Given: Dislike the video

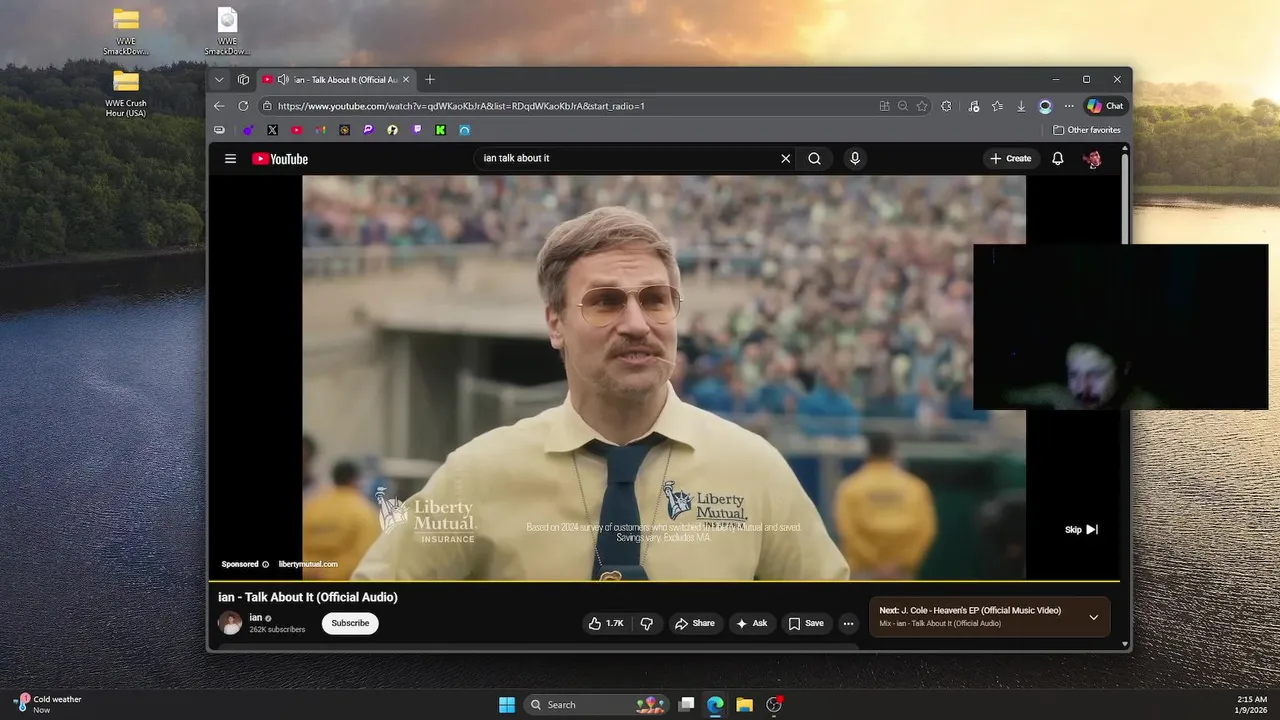Looking at the screenshot, I should (x=646, y=623).
